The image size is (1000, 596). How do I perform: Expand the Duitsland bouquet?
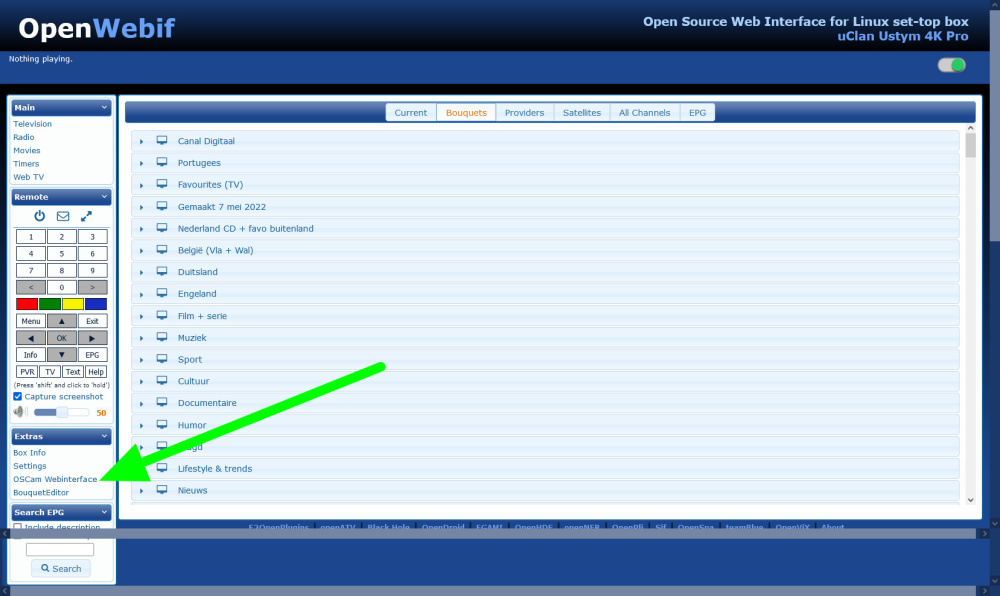[142, 272]
